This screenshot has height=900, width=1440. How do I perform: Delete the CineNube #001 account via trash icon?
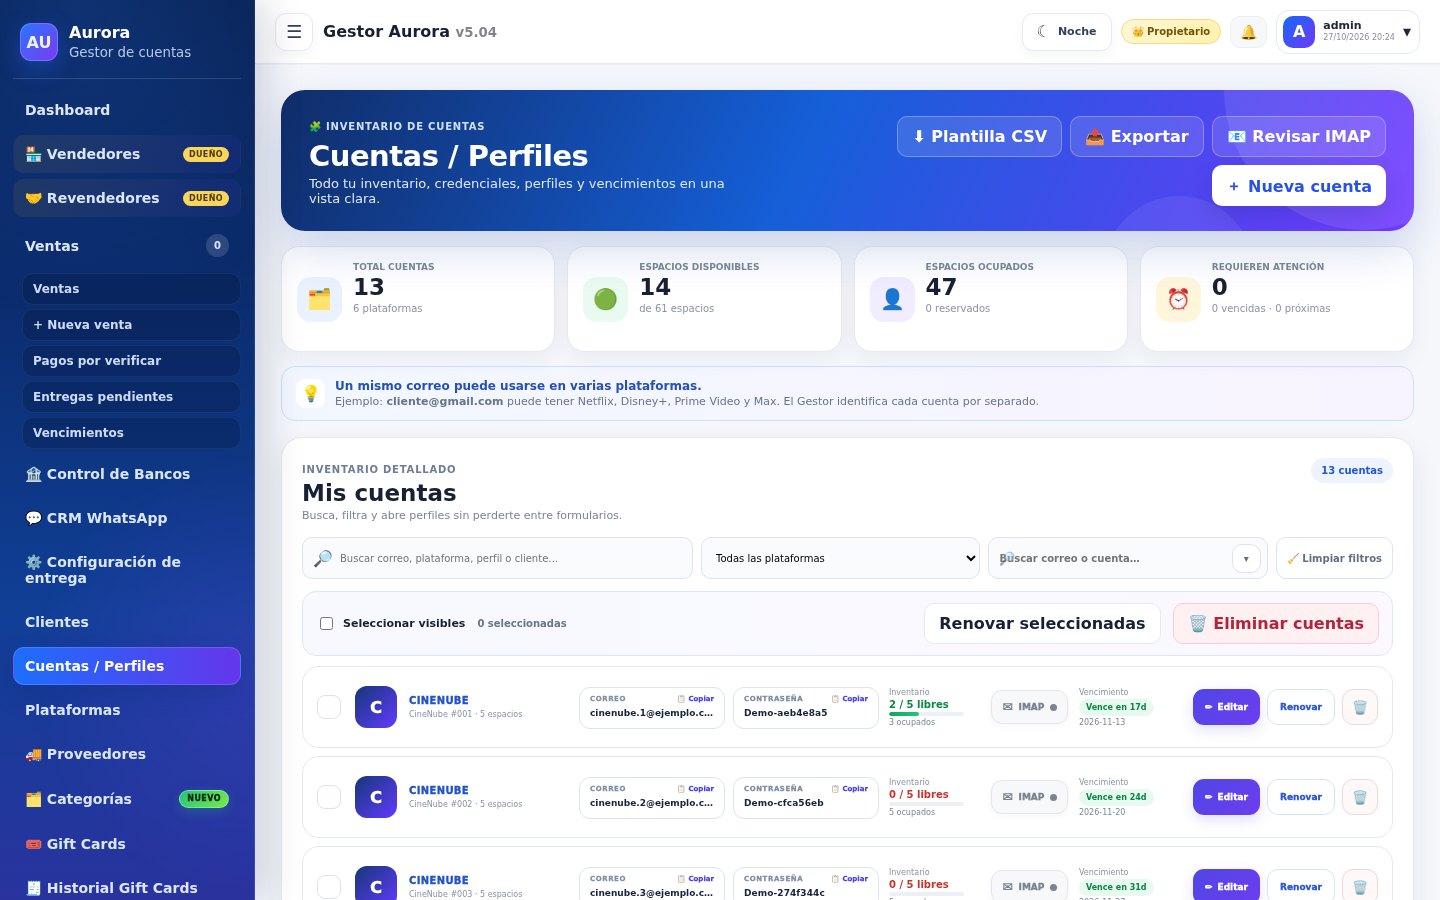1360,707
